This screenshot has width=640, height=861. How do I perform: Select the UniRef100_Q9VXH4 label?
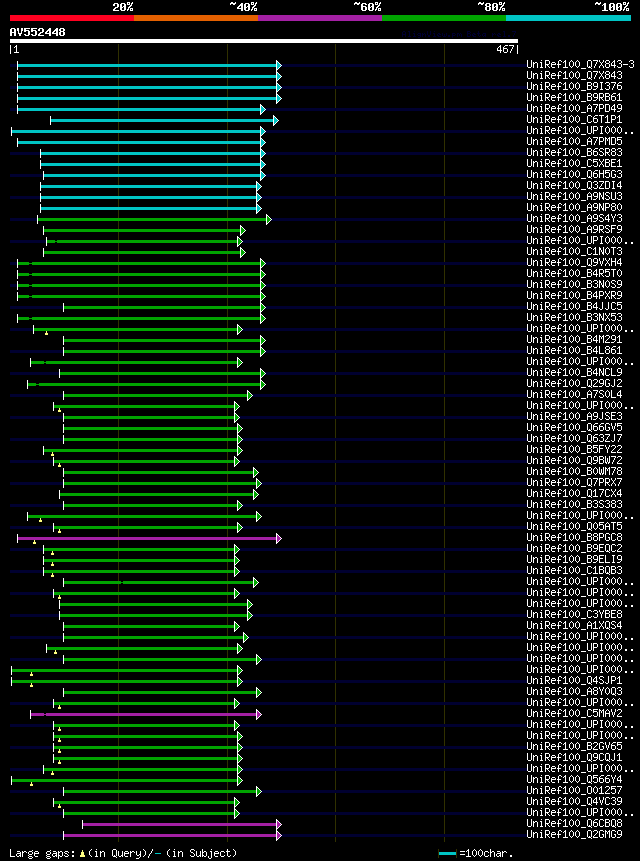click(x=575, y=262)
